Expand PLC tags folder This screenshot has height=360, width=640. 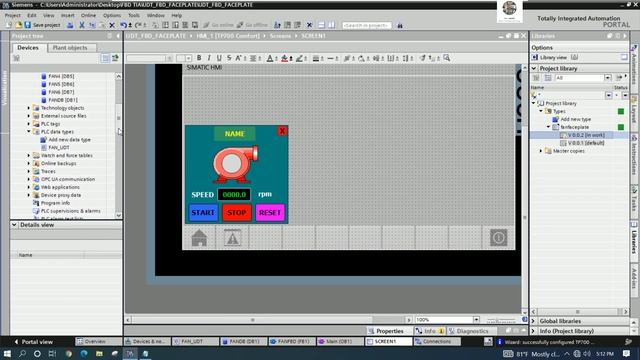click(29, 124)
